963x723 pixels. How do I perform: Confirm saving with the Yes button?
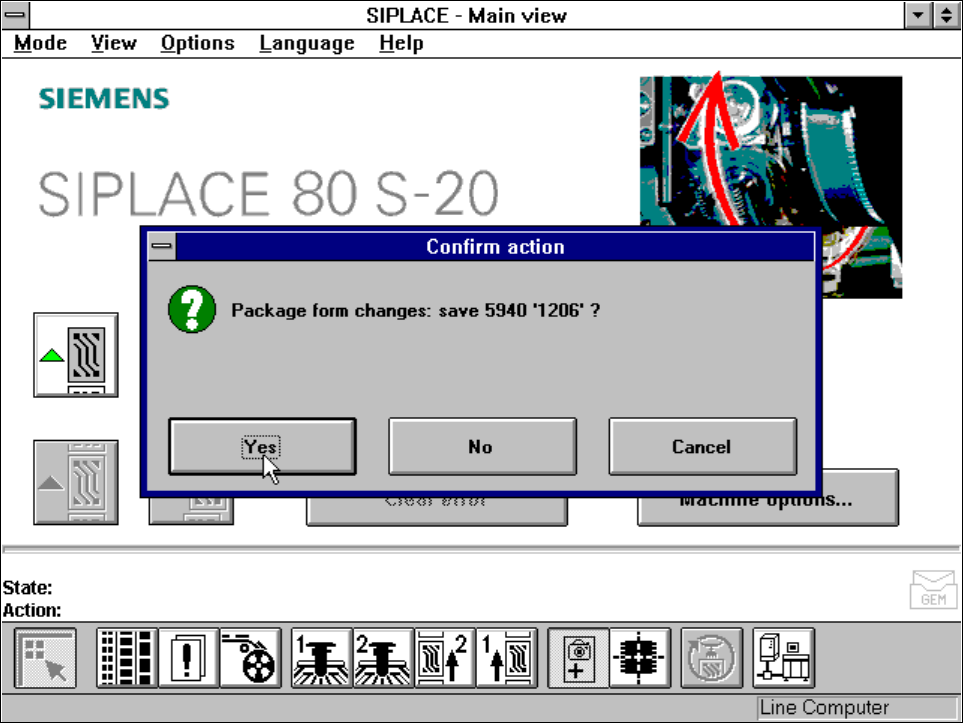click(262, 447)
